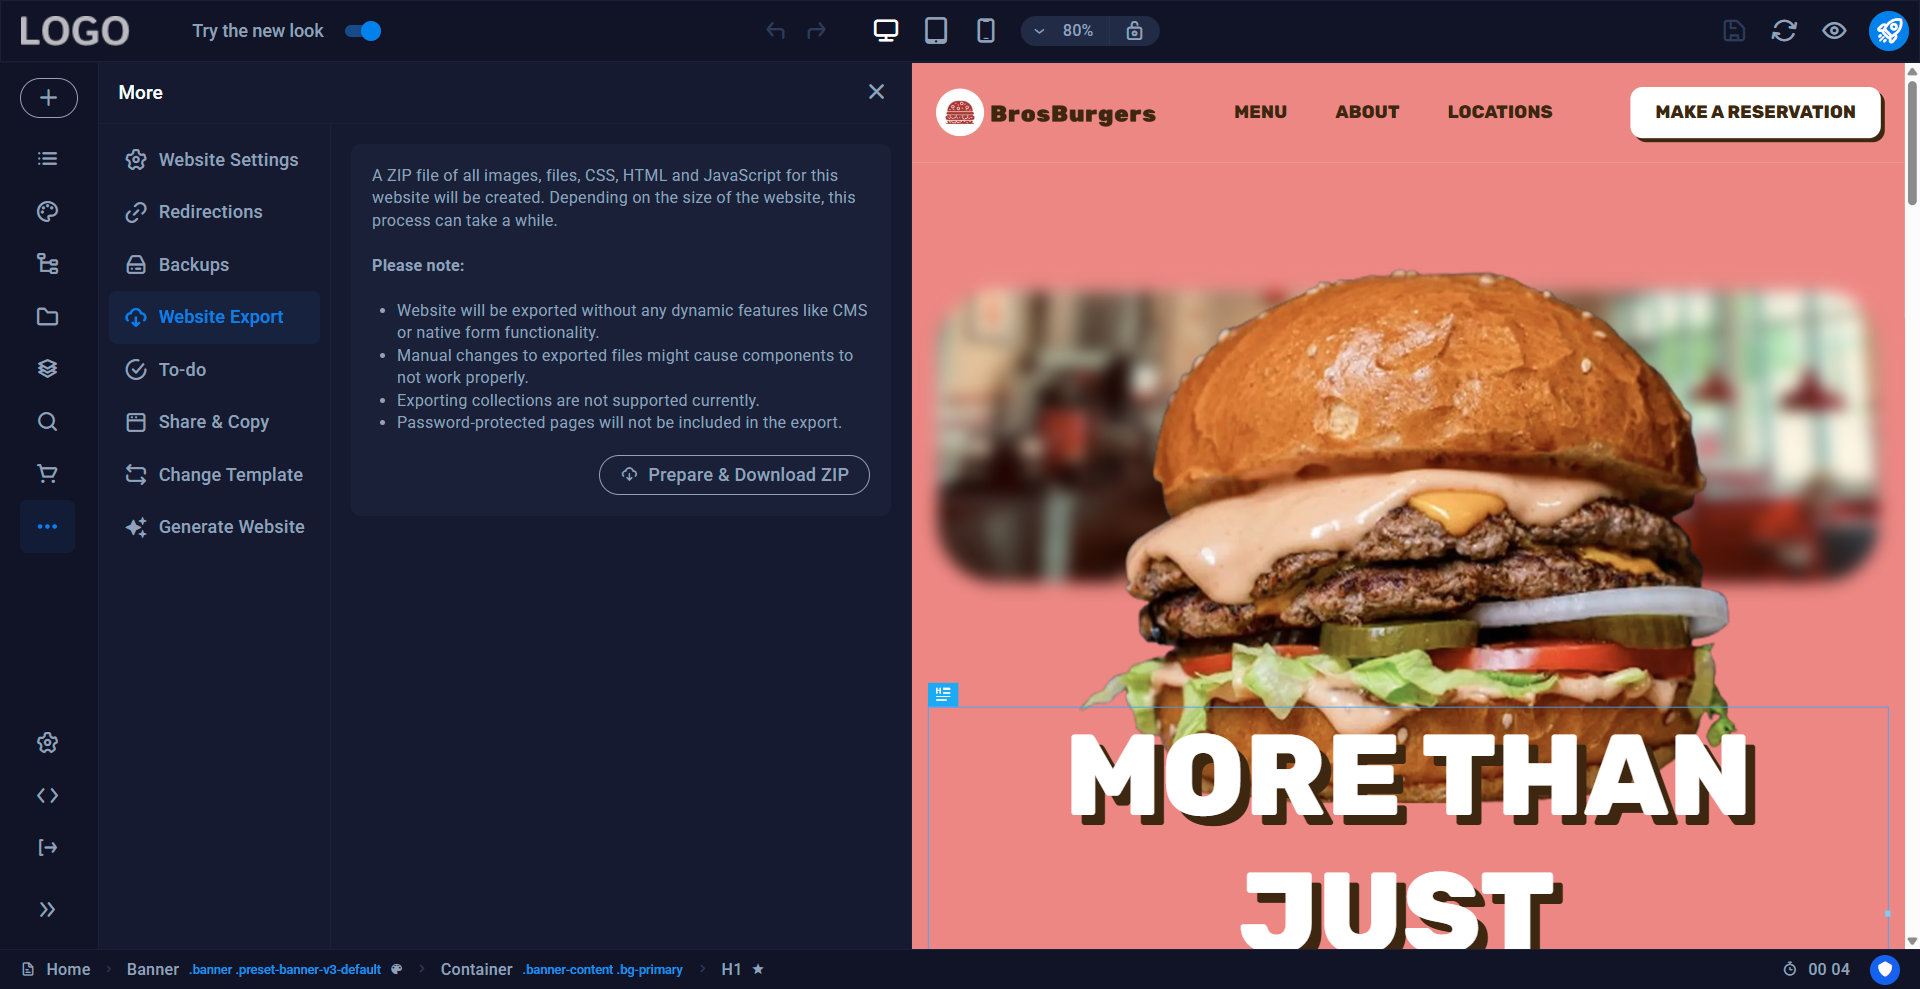Screen dimensions: 1920x989
Task: Close the More panel
Action: [x=876, y=92]
